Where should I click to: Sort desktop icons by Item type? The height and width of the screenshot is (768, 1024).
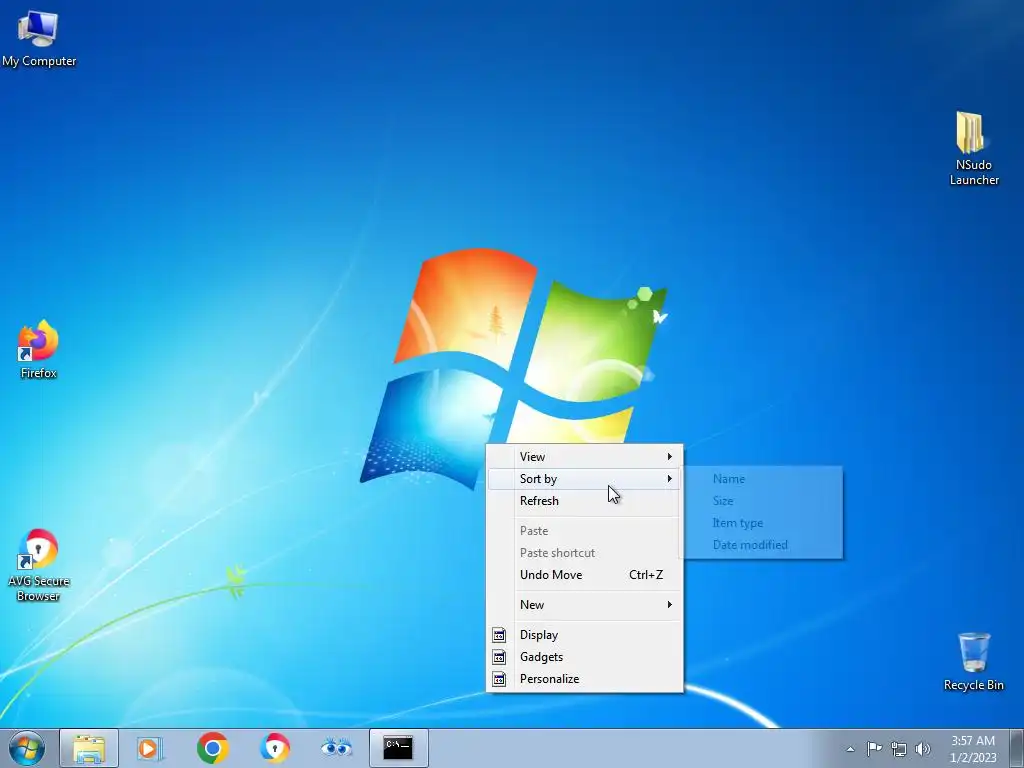tap(763, 523)
